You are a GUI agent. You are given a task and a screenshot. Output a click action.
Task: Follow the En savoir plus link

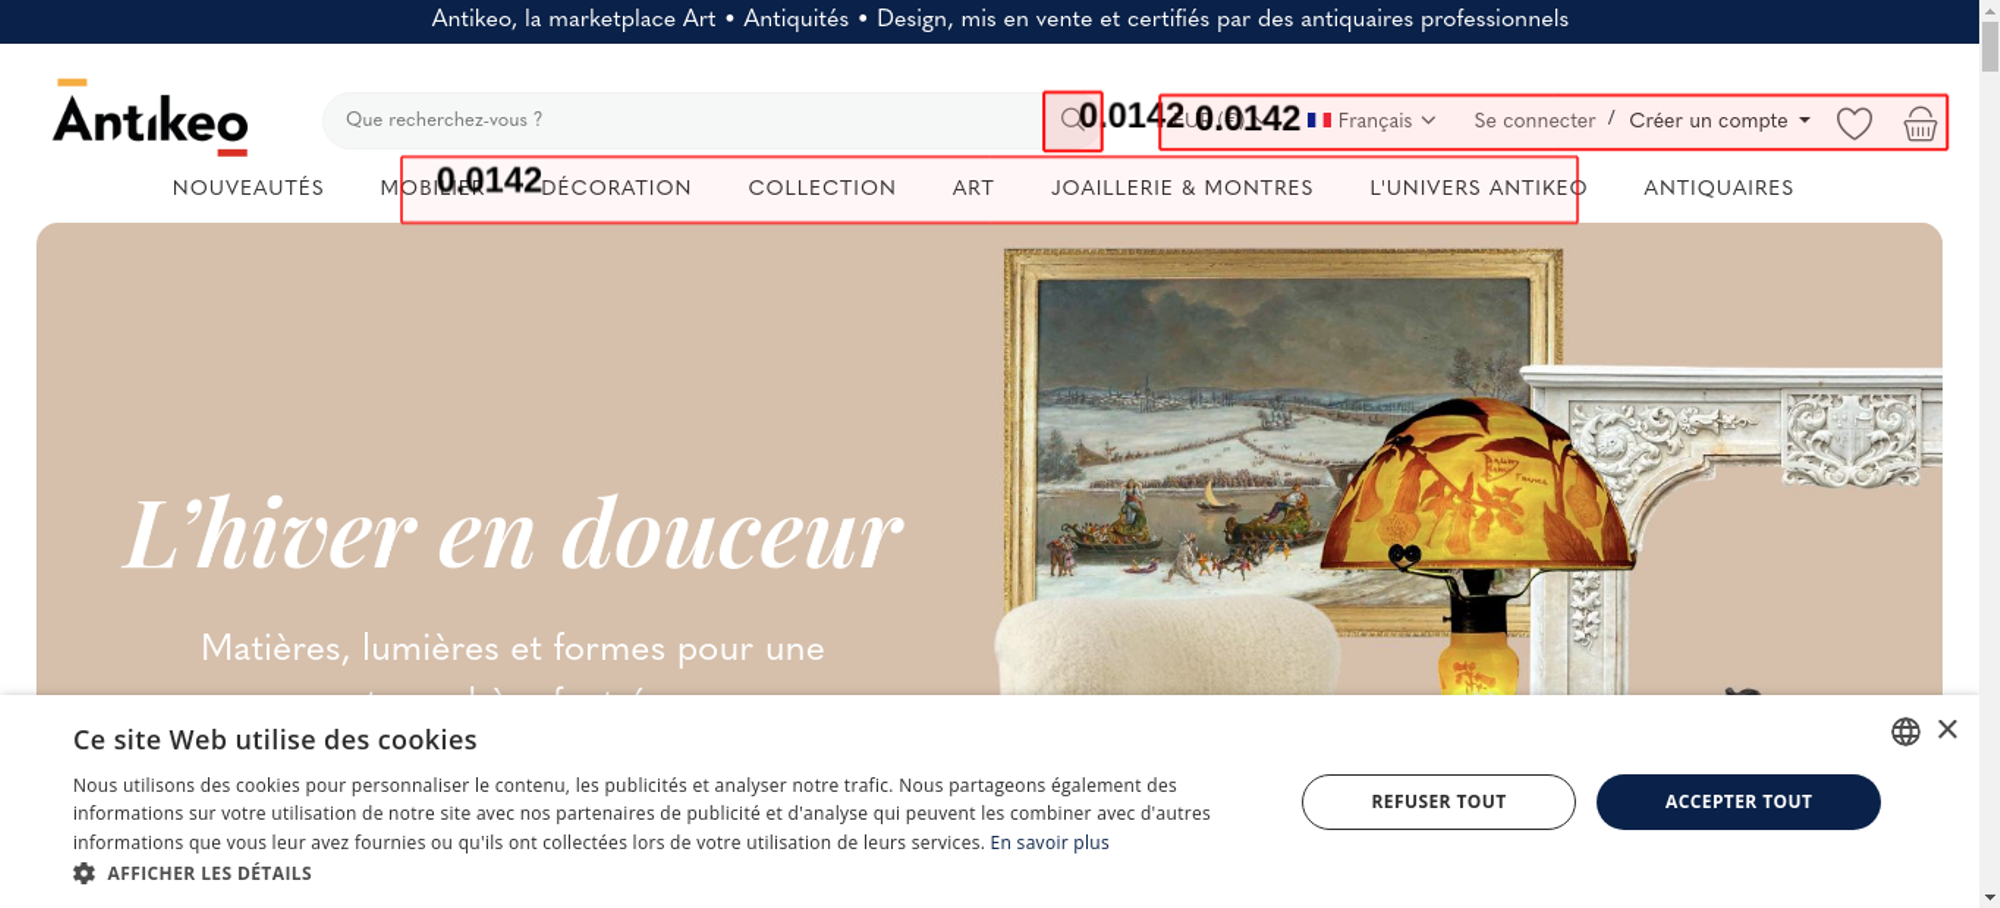pyautogui.click(x=1049, y=842)
